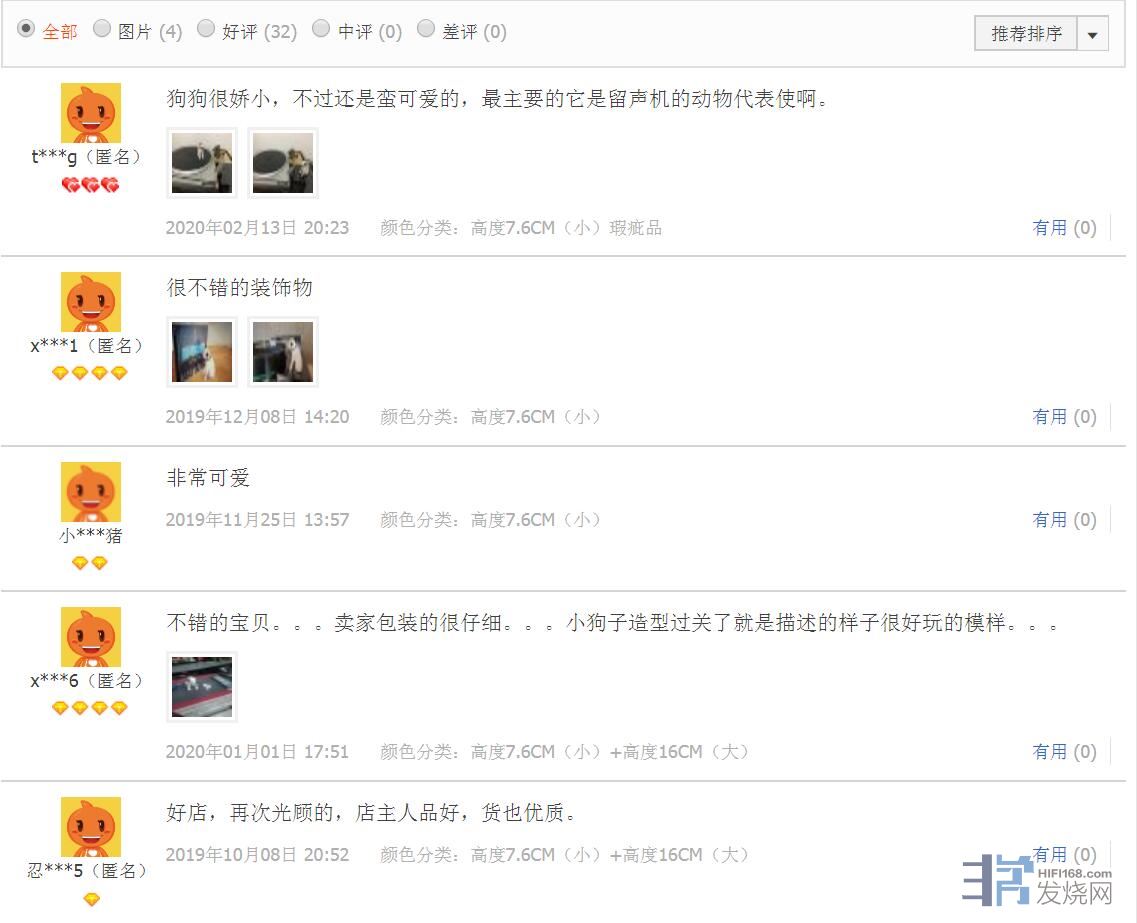The width and height of the screenshot is (1137, 923).
Task: Click dropdown arrow beside 推荐排序
Action: pyautogui.click(x=1093, y=34)
